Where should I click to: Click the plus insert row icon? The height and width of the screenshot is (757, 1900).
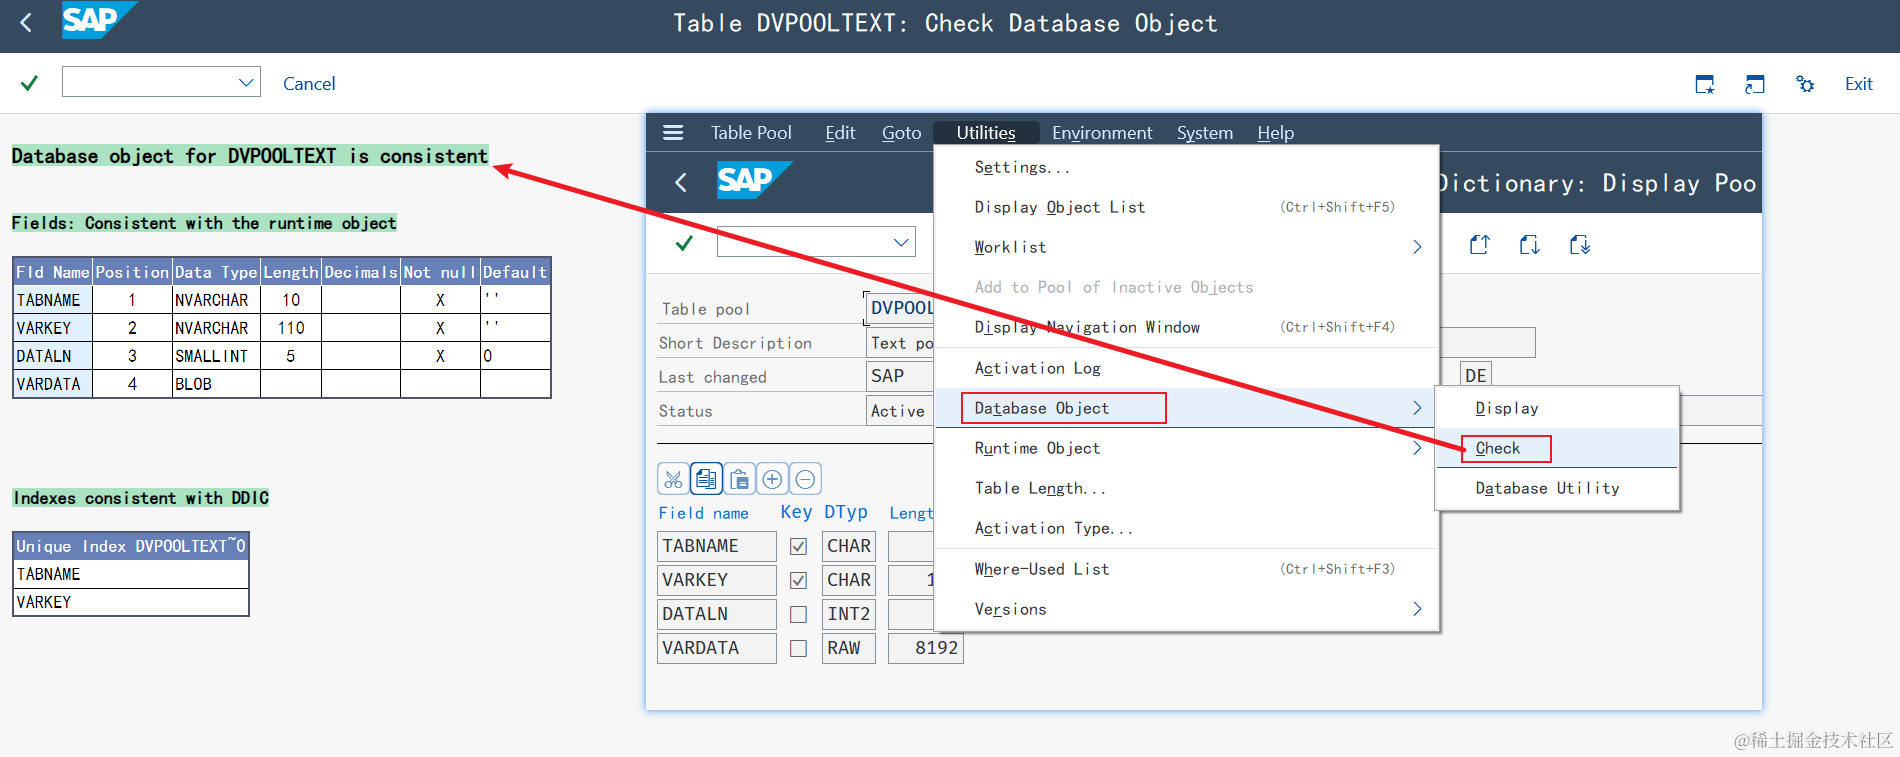[772, 480]
